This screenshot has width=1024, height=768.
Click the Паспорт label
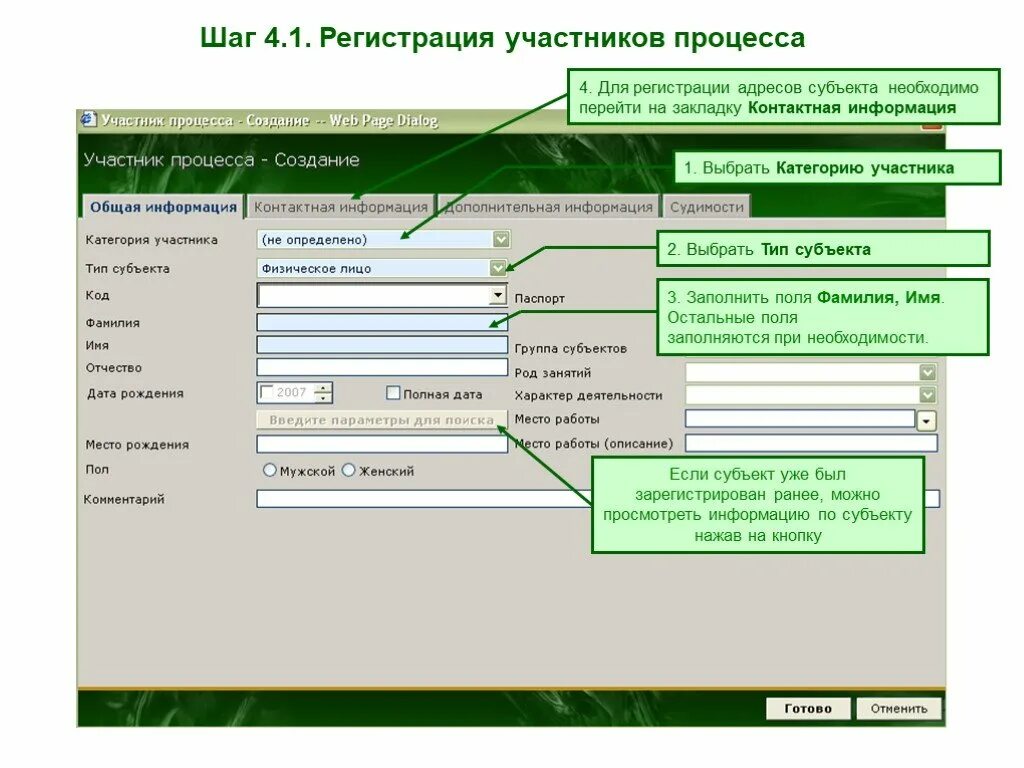pyautogui.click(x=539, y=298)
